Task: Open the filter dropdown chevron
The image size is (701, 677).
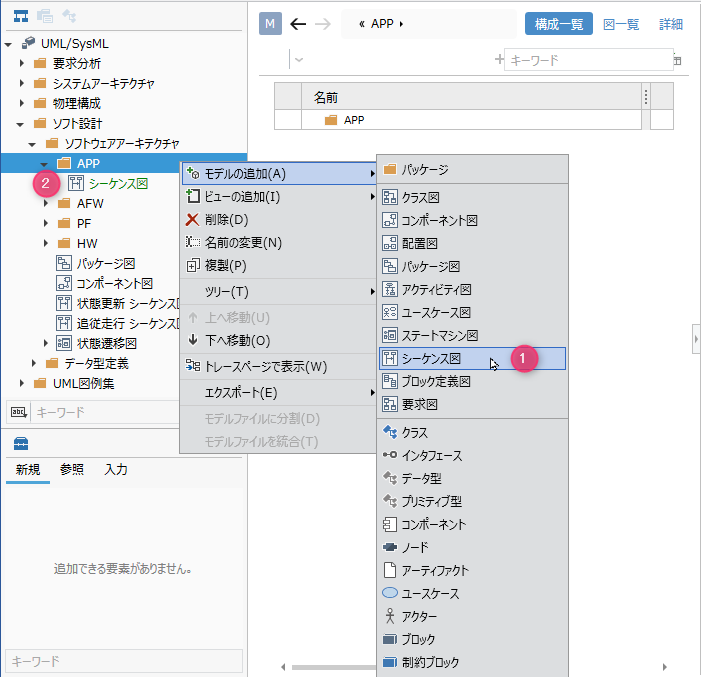Action: [299, 60]
